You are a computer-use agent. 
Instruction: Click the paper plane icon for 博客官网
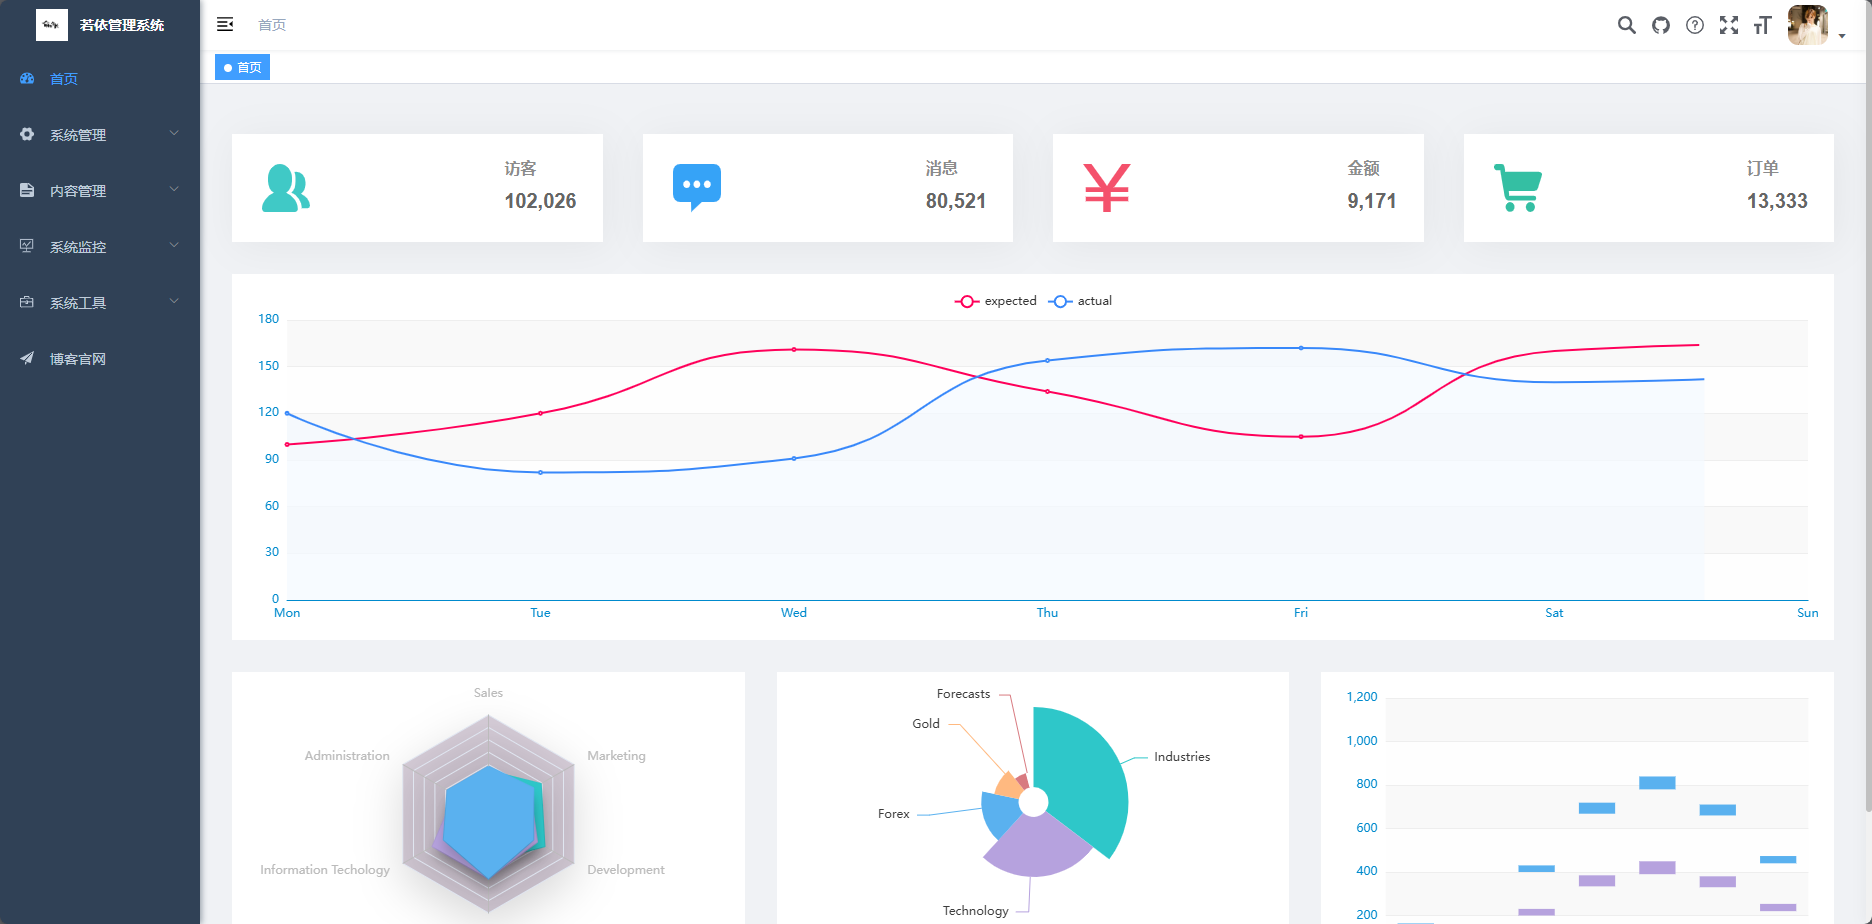[x=27, y=358]
